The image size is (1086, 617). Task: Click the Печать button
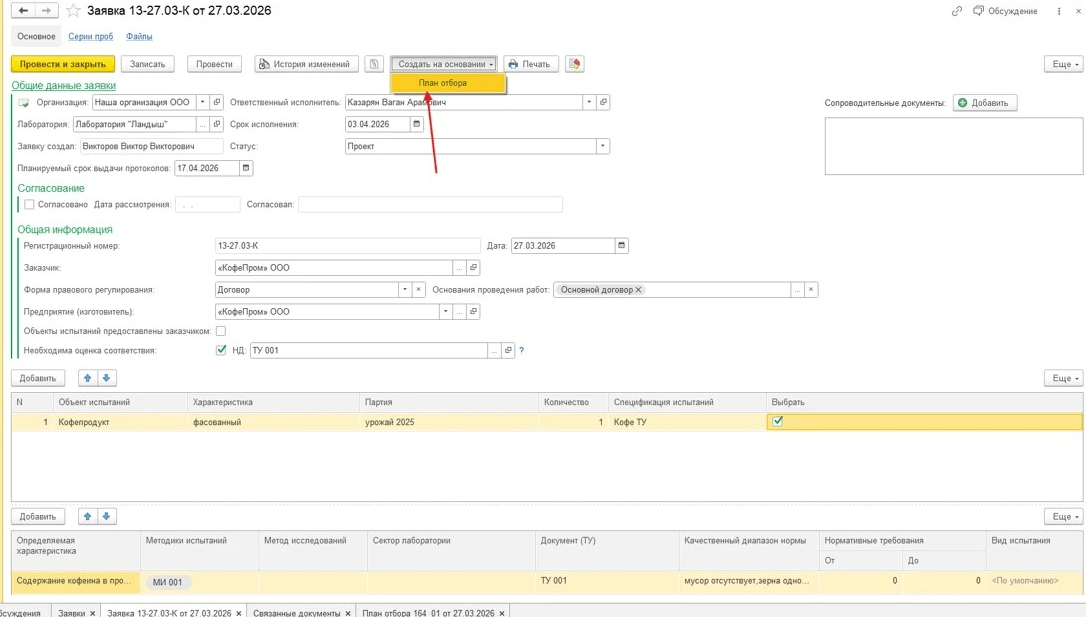click(x=531, y=64)
